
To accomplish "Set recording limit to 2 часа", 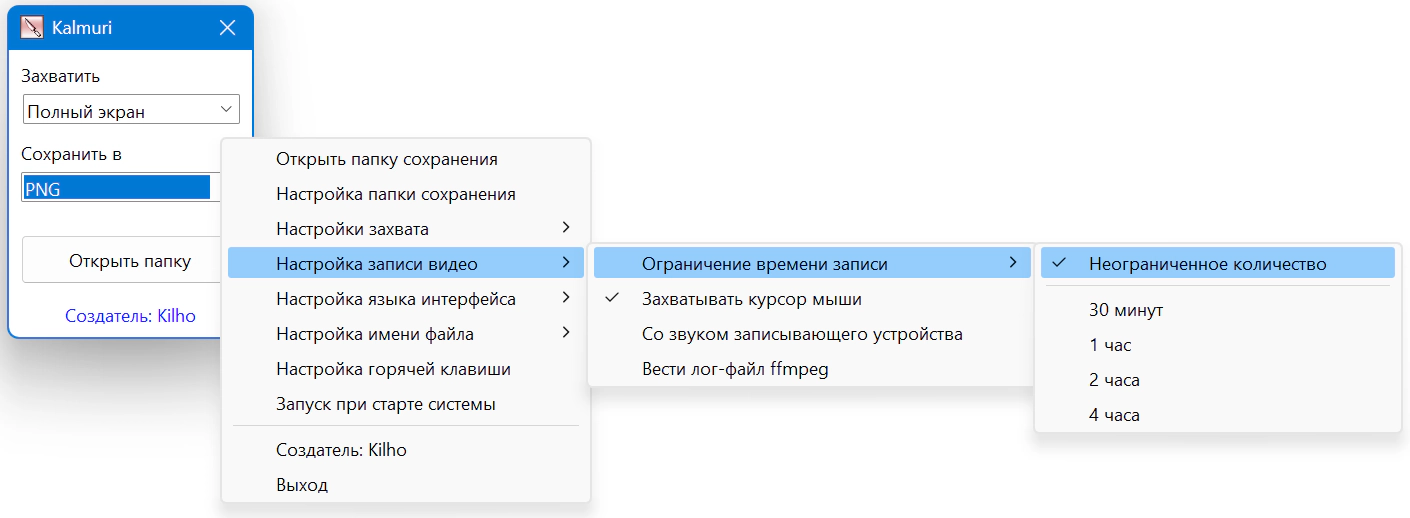I will 1218,380.
